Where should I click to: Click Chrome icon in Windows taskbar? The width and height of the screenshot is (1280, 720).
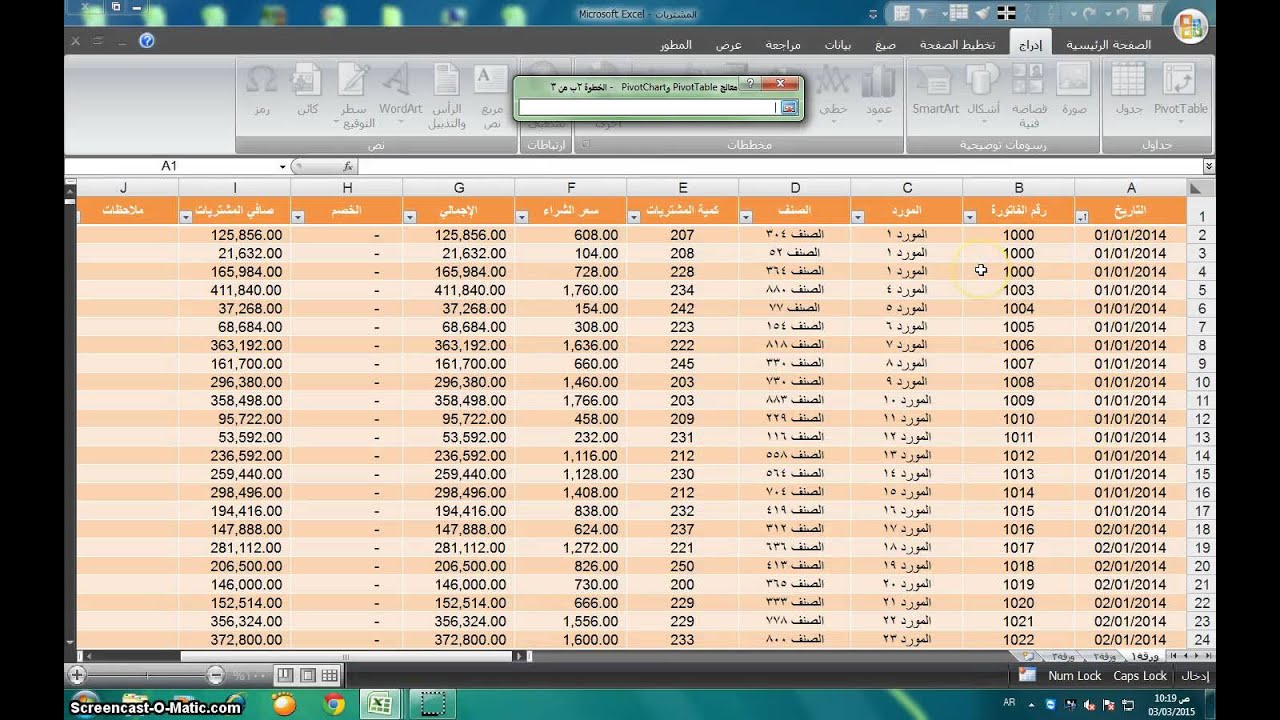click(334, 704)
